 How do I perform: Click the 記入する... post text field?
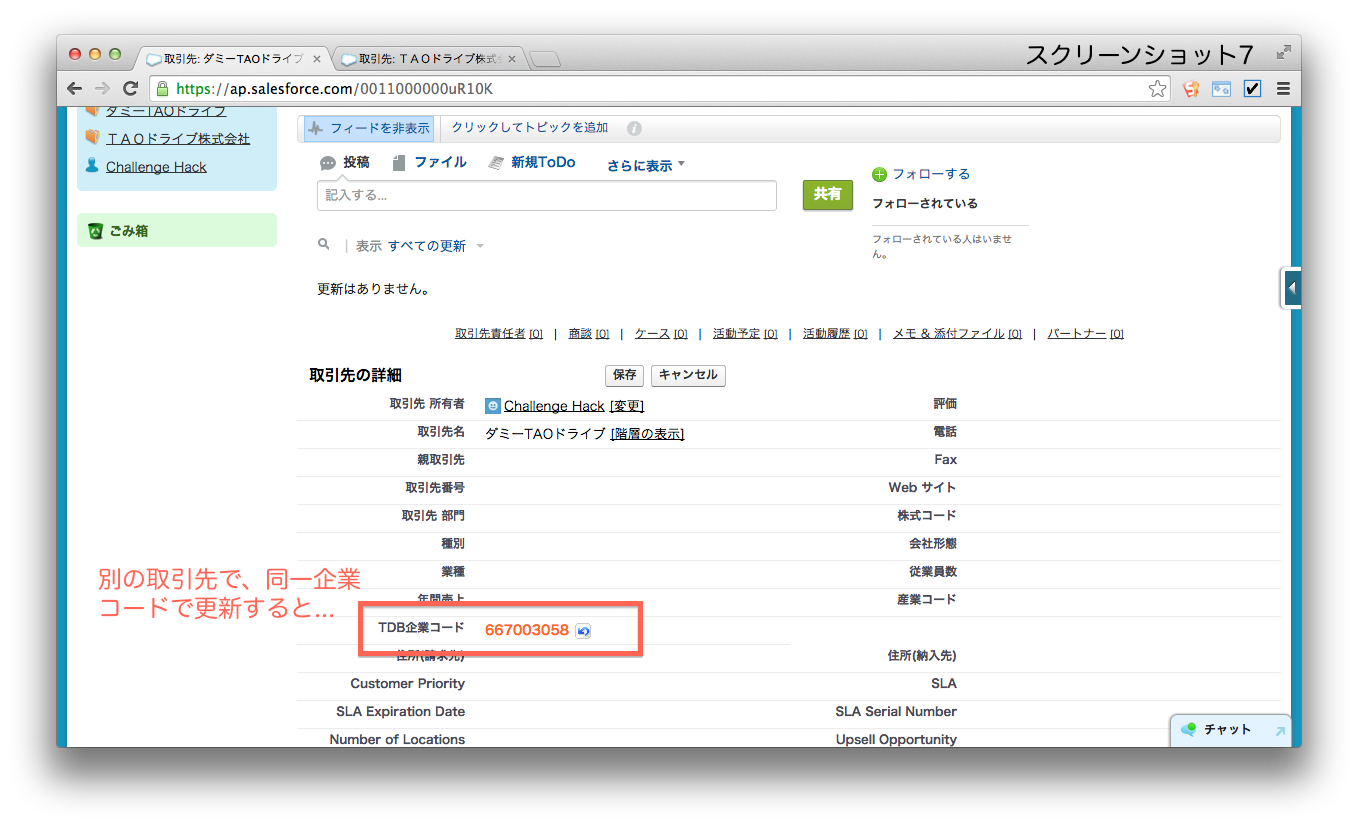pyautogui.click(x=547, y=196)
